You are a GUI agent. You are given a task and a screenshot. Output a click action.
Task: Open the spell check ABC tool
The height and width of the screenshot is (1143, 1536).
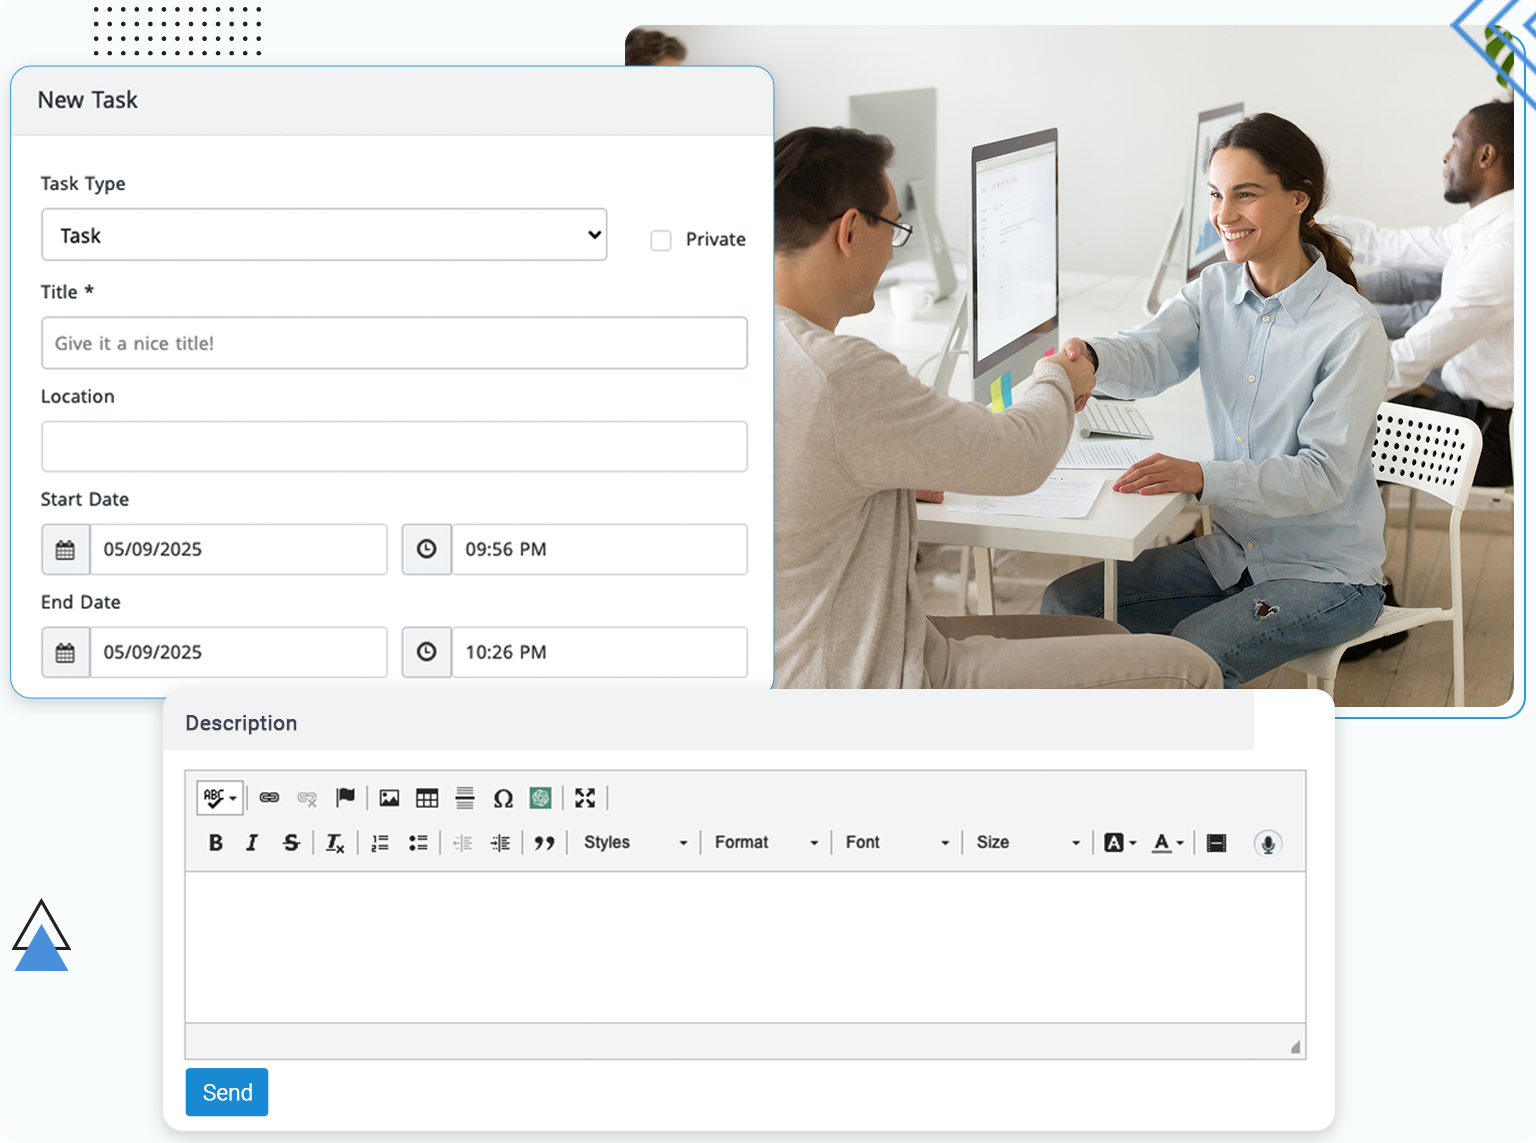point(220,798)
